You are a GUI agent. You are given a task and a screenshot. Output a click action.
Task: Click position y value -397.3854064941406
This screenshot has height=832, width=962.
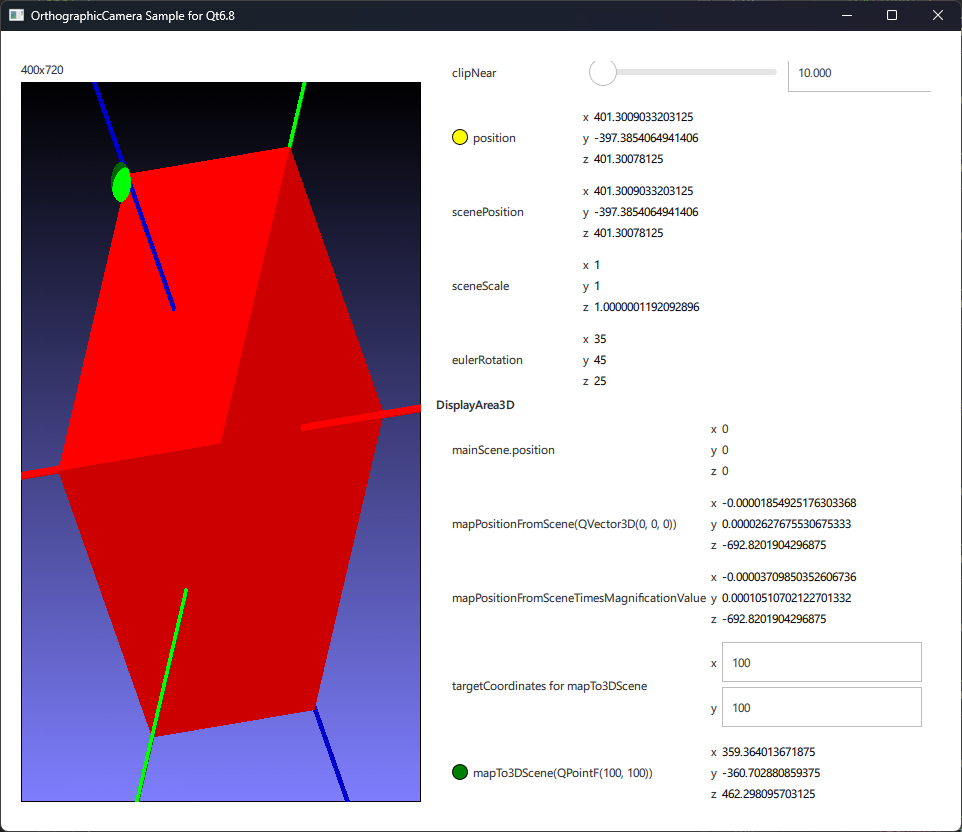(646, 138)
